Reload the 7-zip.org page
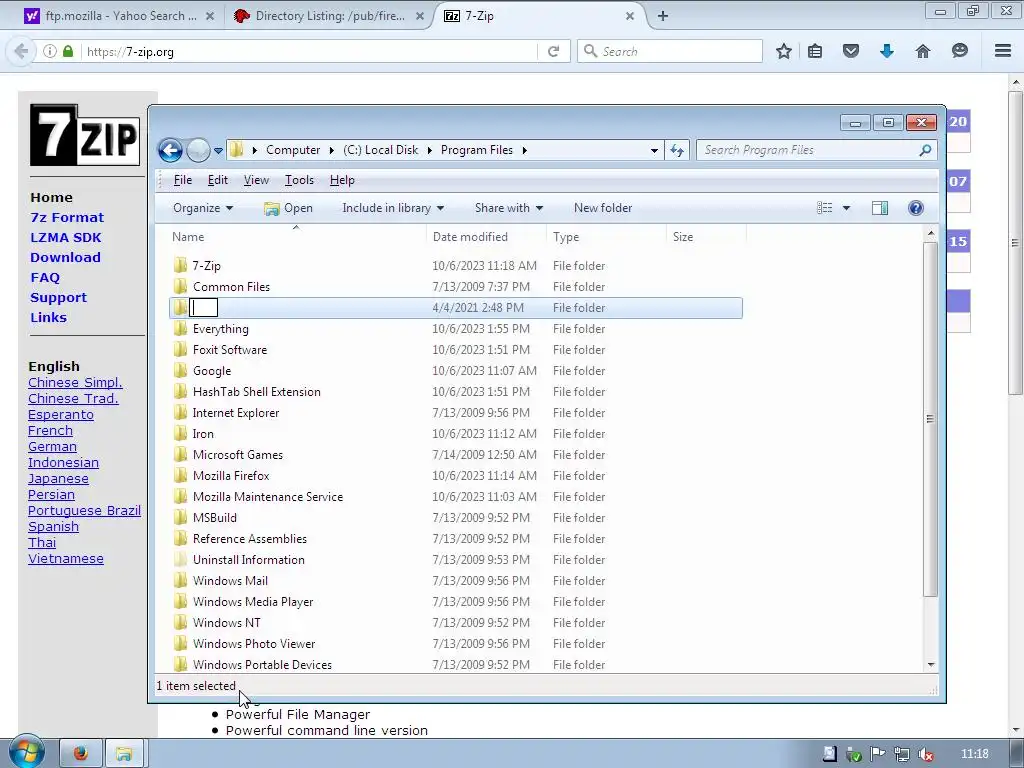This screenshot has width=1024, height=768. coord(553,51)
